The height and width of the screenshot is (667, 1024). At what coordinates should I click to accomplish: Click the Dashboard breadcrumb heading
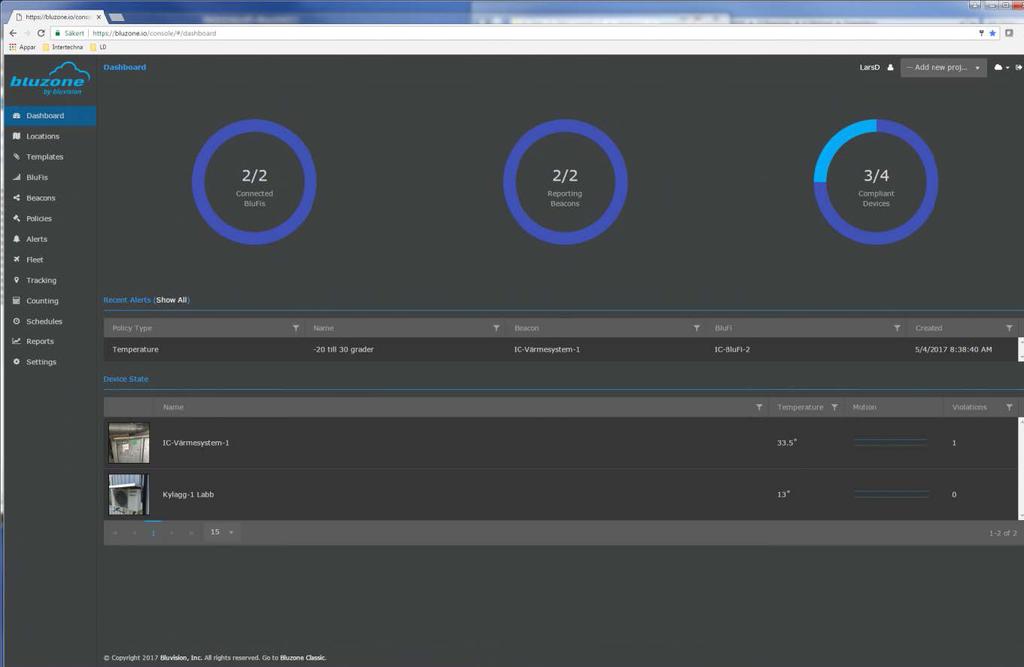125,67
